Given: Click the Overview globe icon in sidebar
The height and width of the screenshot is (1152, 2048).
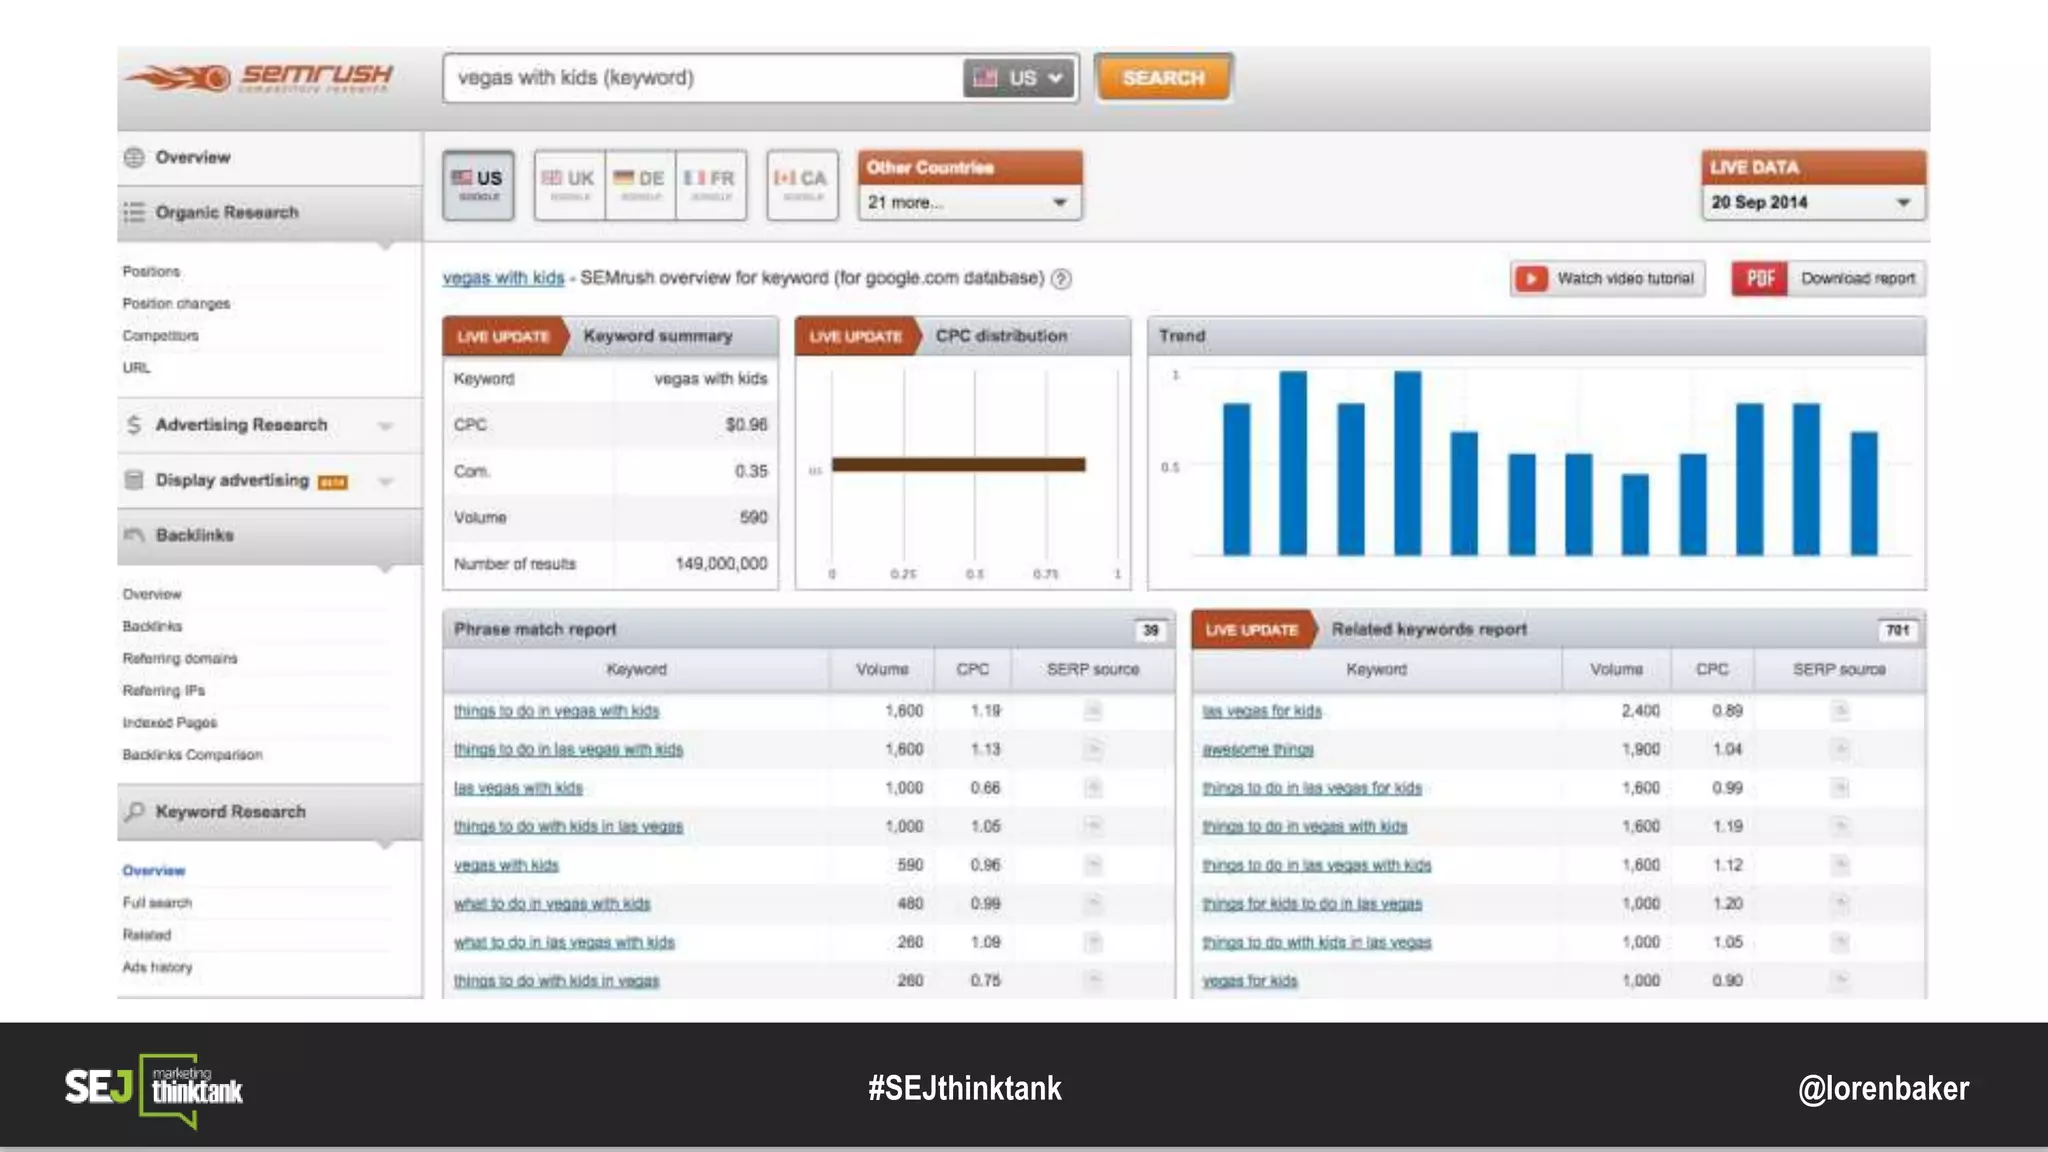Looking at the screenshot, I should click(x=134, y=158).
